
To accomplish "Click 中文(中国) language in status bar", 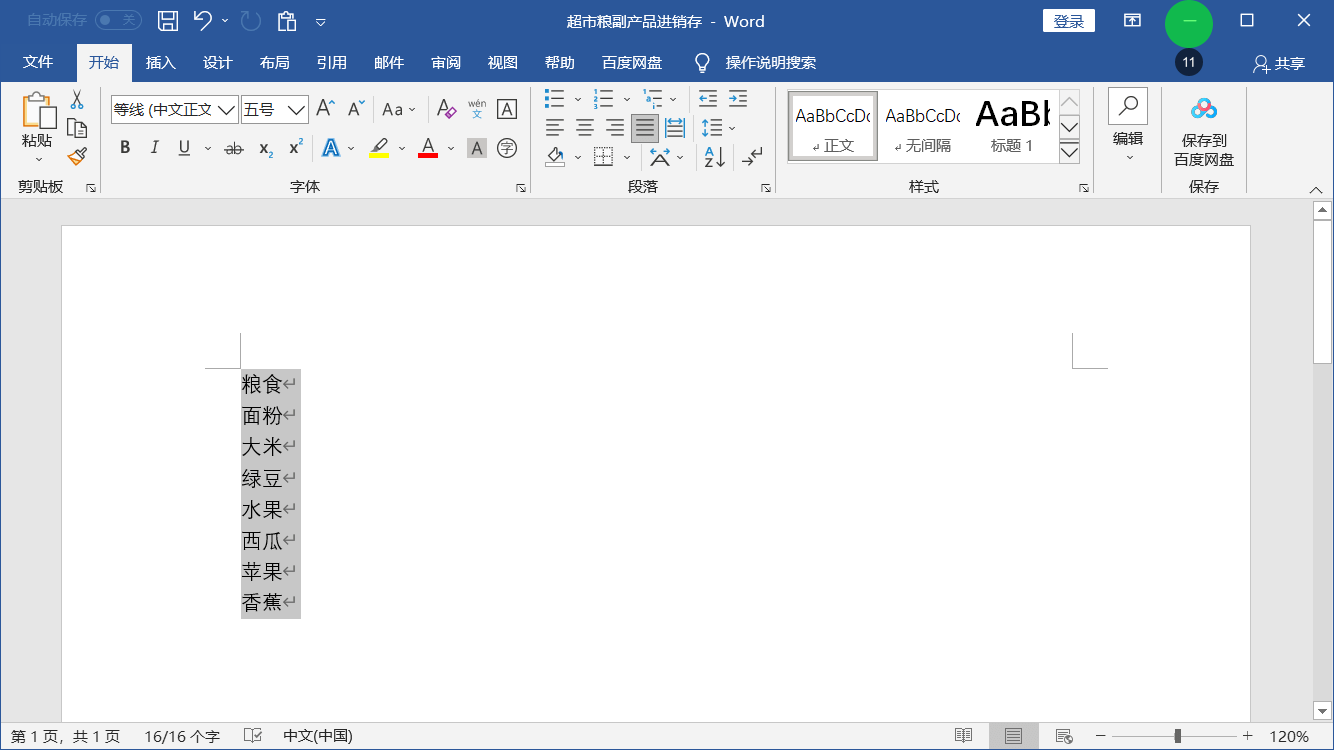I will click(x=318, y=736).
